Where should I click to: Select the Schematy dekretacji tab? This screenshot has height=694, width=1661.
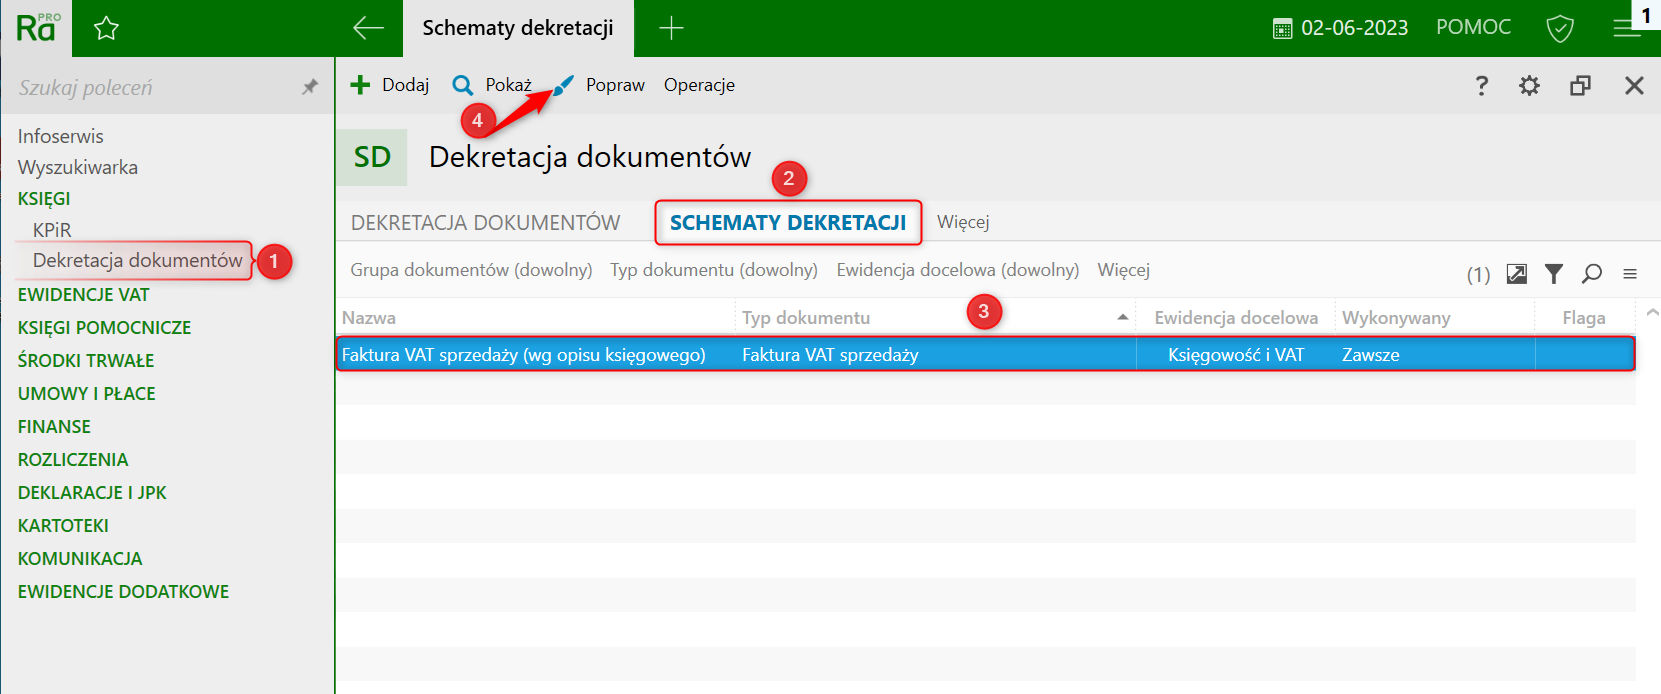[788, 222]
